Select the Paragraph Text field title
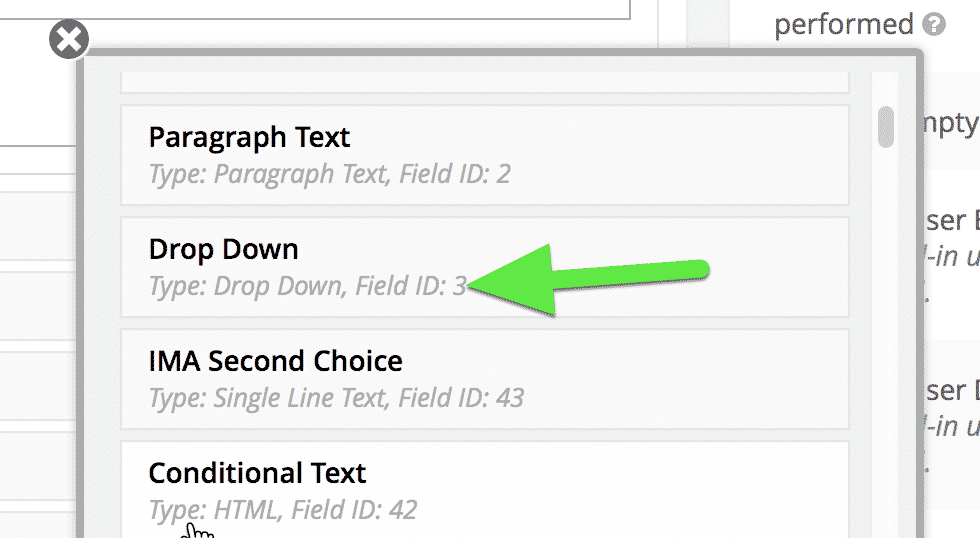Screen dimensions: 980x538 [249, 137]
